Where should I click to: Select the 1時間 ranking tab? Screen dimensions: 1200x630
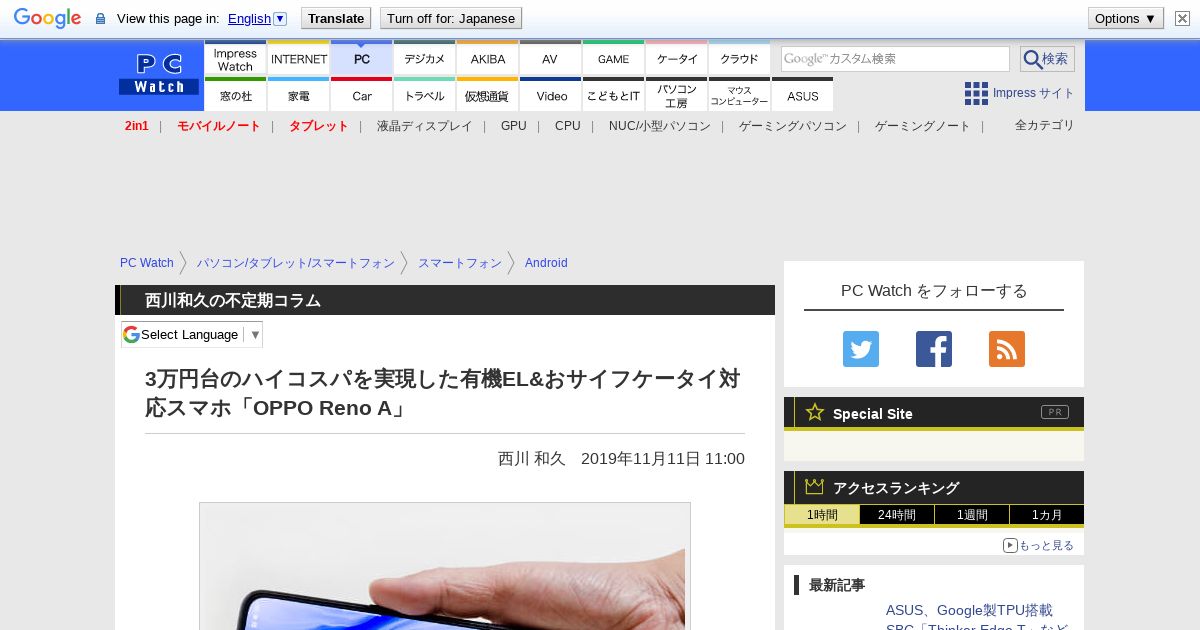click(822, 515)
